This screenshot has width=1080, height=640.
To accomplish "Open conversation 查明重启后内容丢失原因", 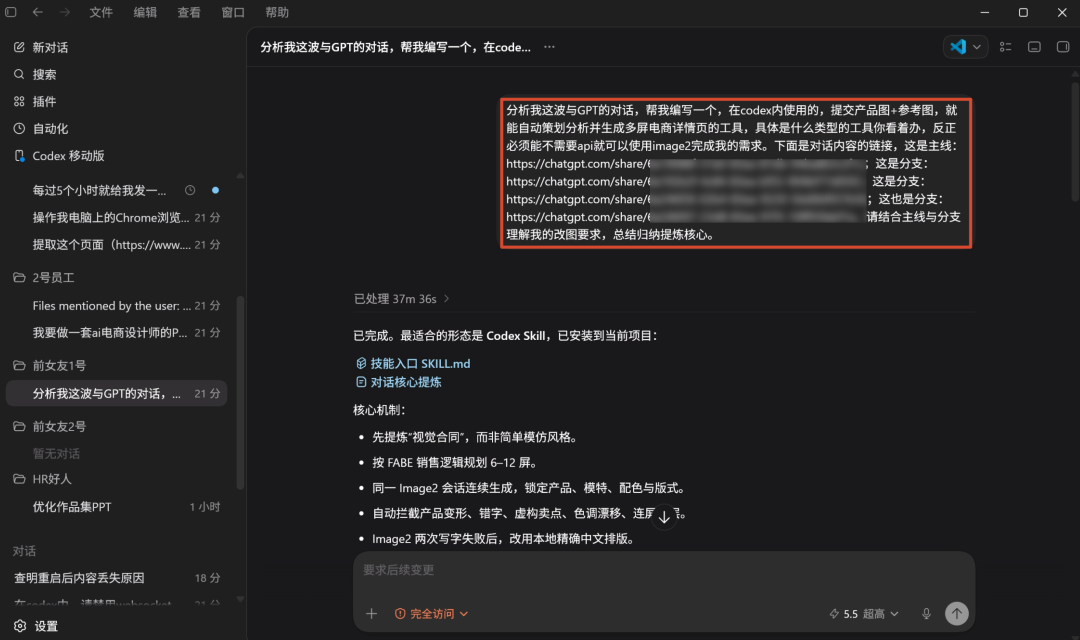I will tap(117, 578).
